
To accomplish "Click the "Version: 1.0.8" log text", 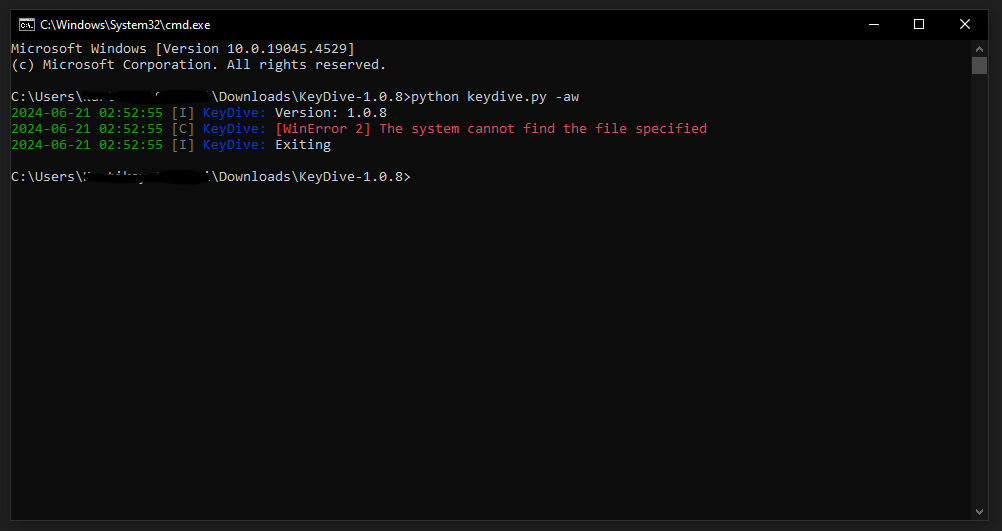I will [331, 112].
